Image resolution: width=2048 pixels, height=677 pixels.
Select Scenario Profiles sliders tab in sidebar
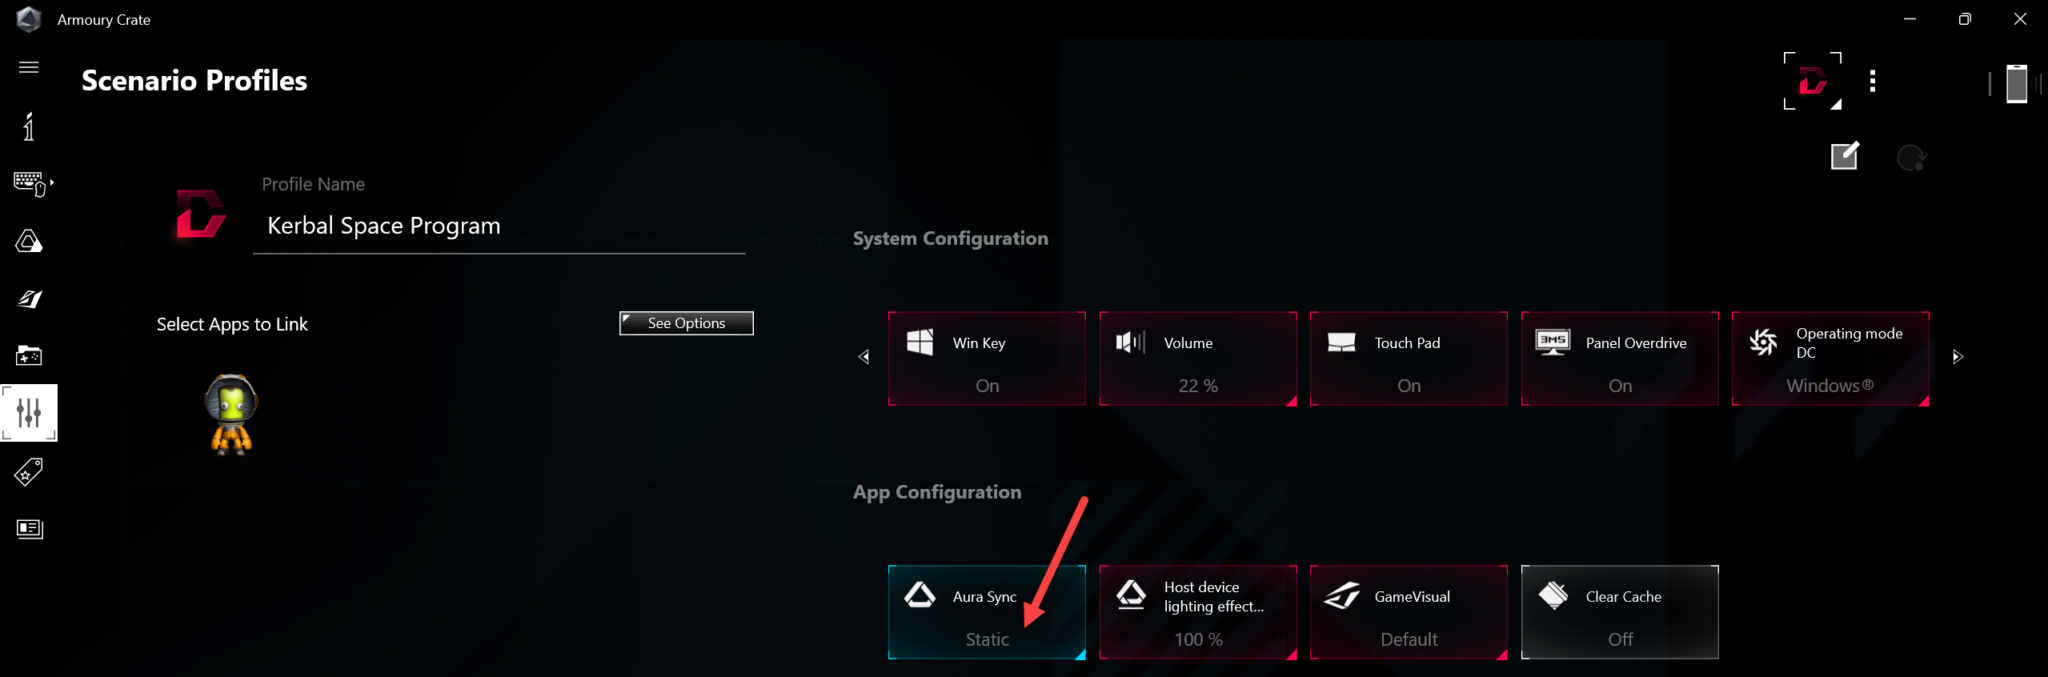point(29,413)
